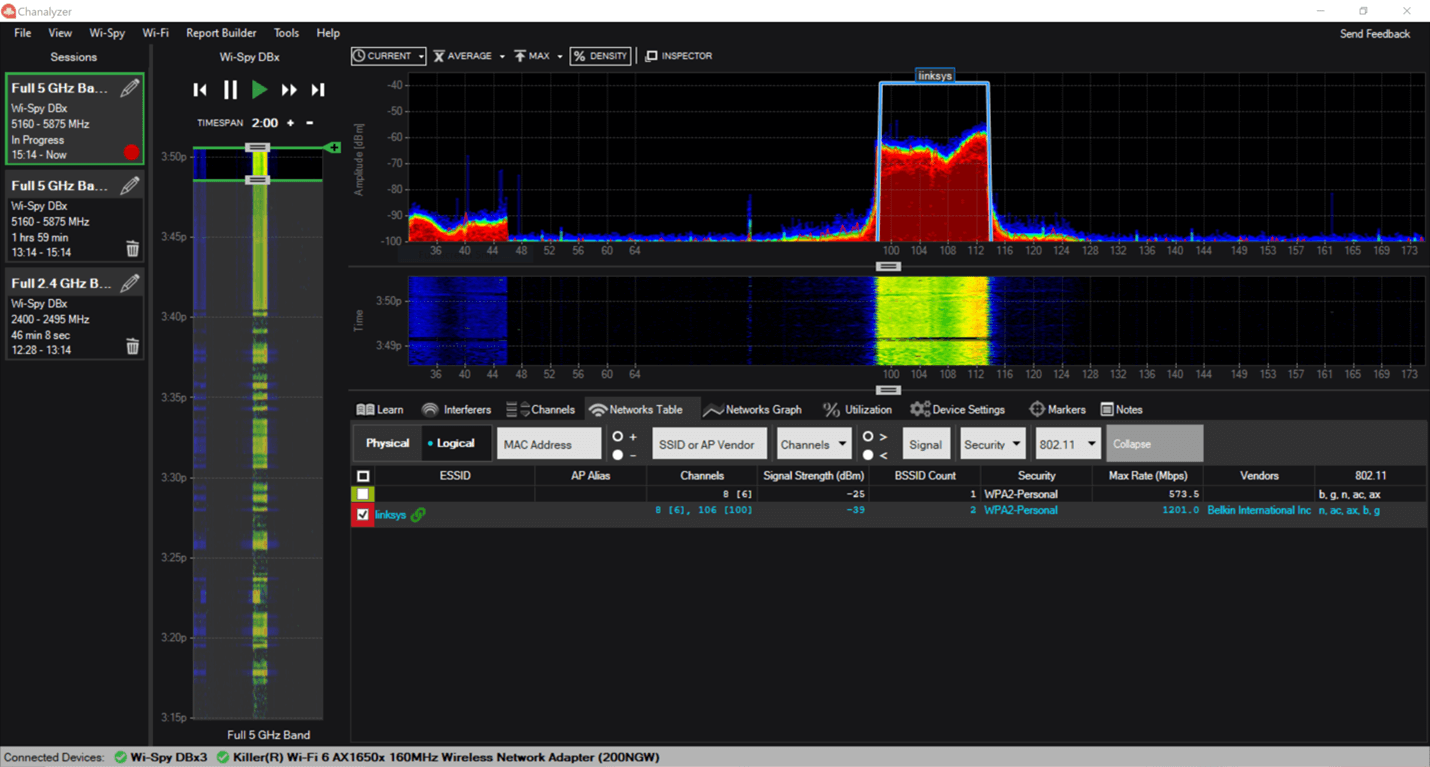Open the Report Builder menu

click(x=221, y=33)
